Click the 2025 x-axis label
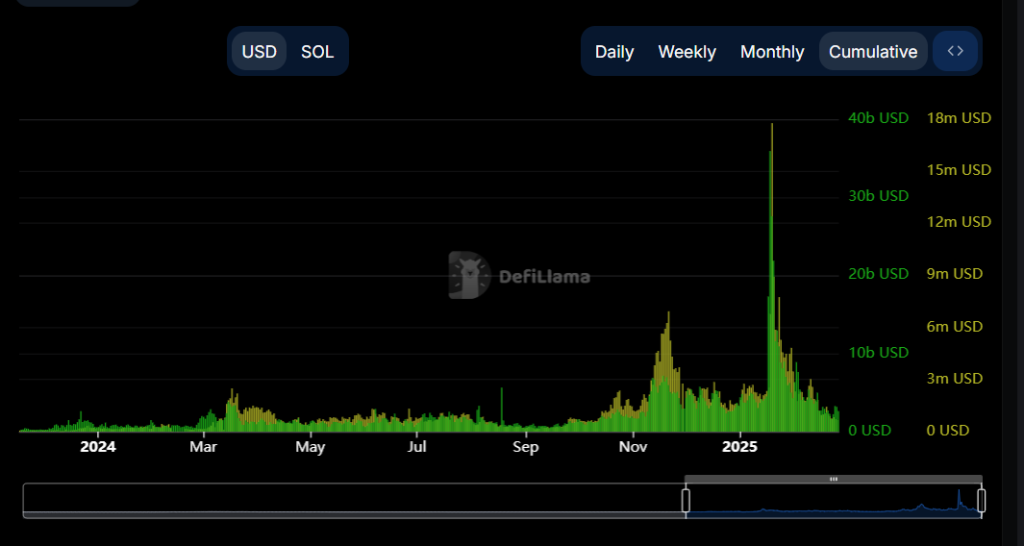The image size is (1024, 546). click(740, 447)
